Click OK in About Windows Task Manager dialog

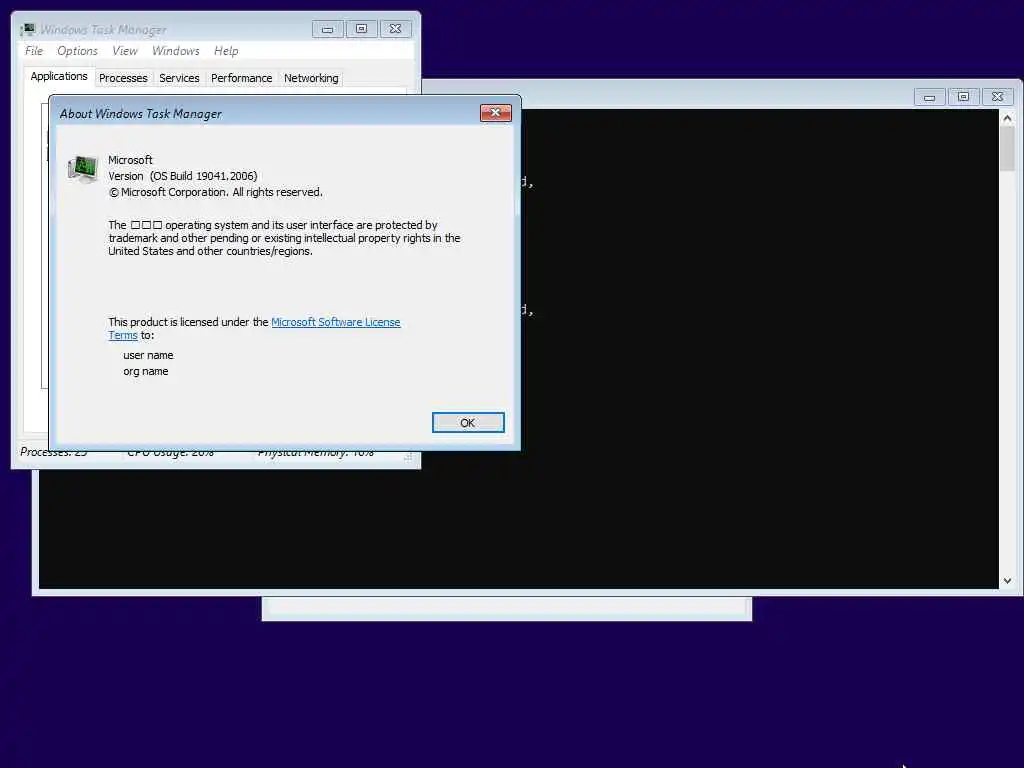(468, 423)
